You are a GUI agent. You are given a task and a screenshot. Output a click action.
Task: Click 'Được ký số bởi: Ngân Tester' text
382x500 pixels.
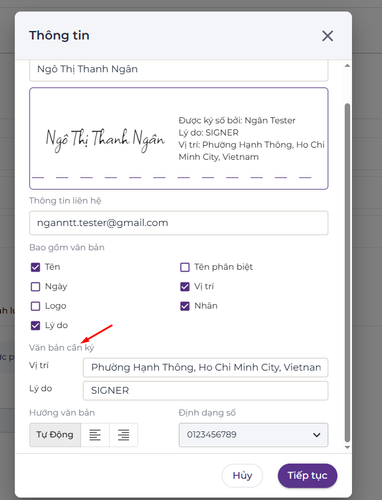pyautogui.click(x=237, y=120)
